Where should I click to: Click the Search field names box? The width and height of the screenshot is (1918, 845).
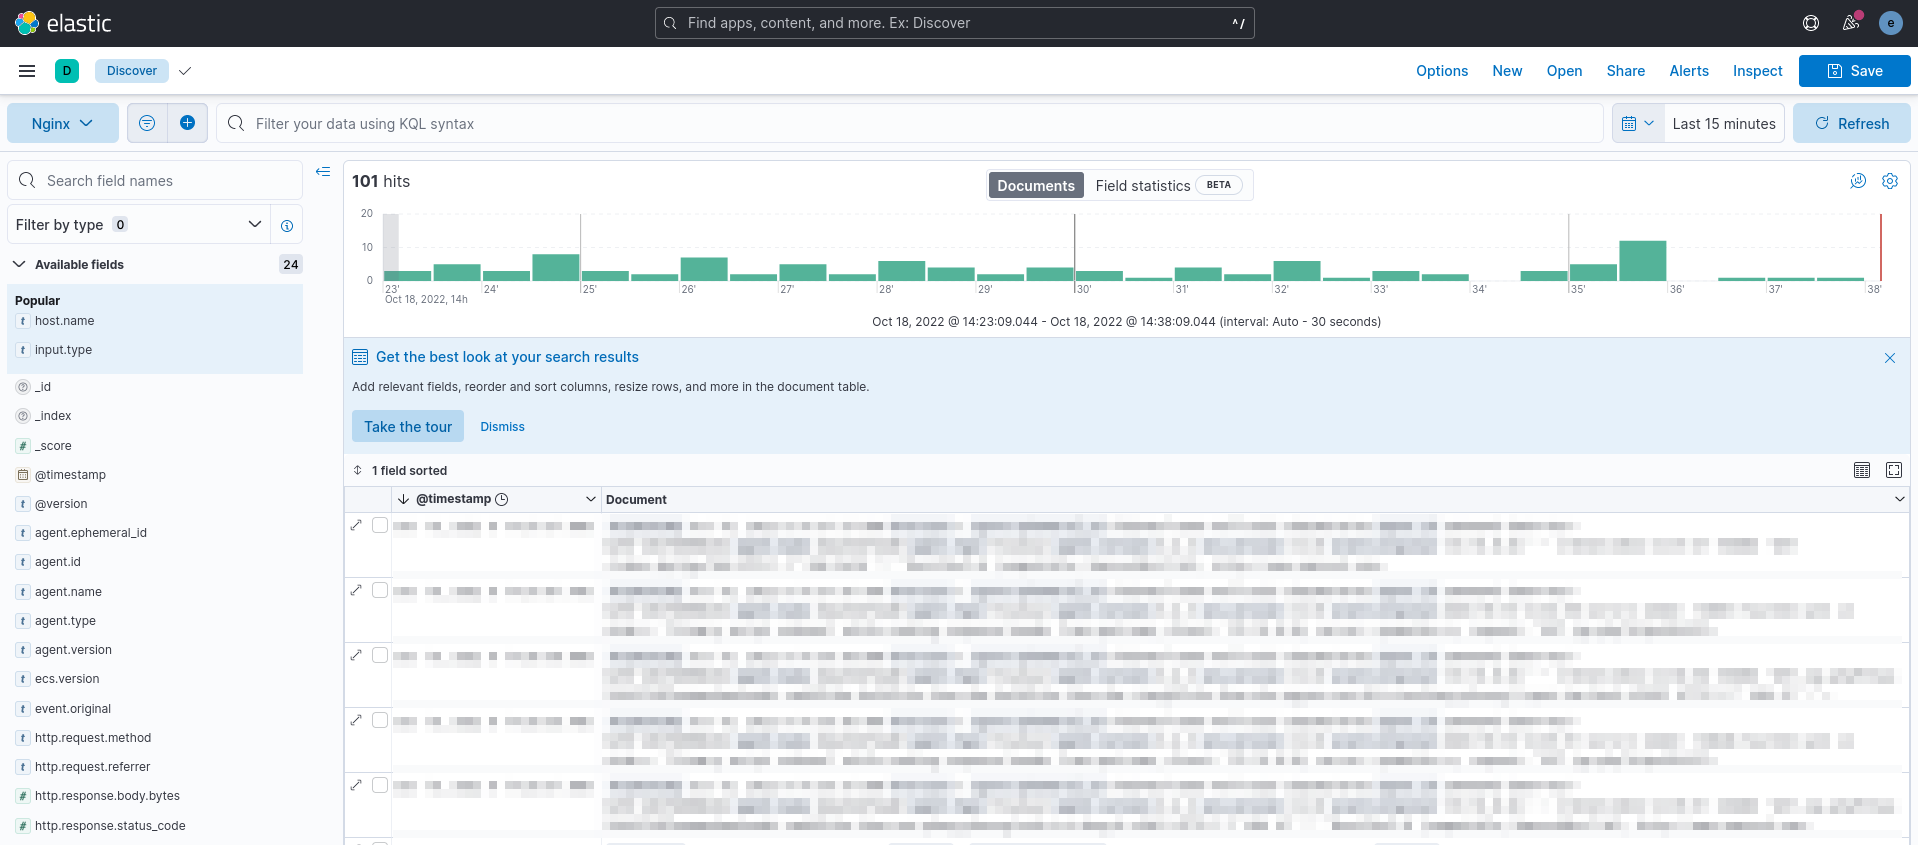[155, 180]
